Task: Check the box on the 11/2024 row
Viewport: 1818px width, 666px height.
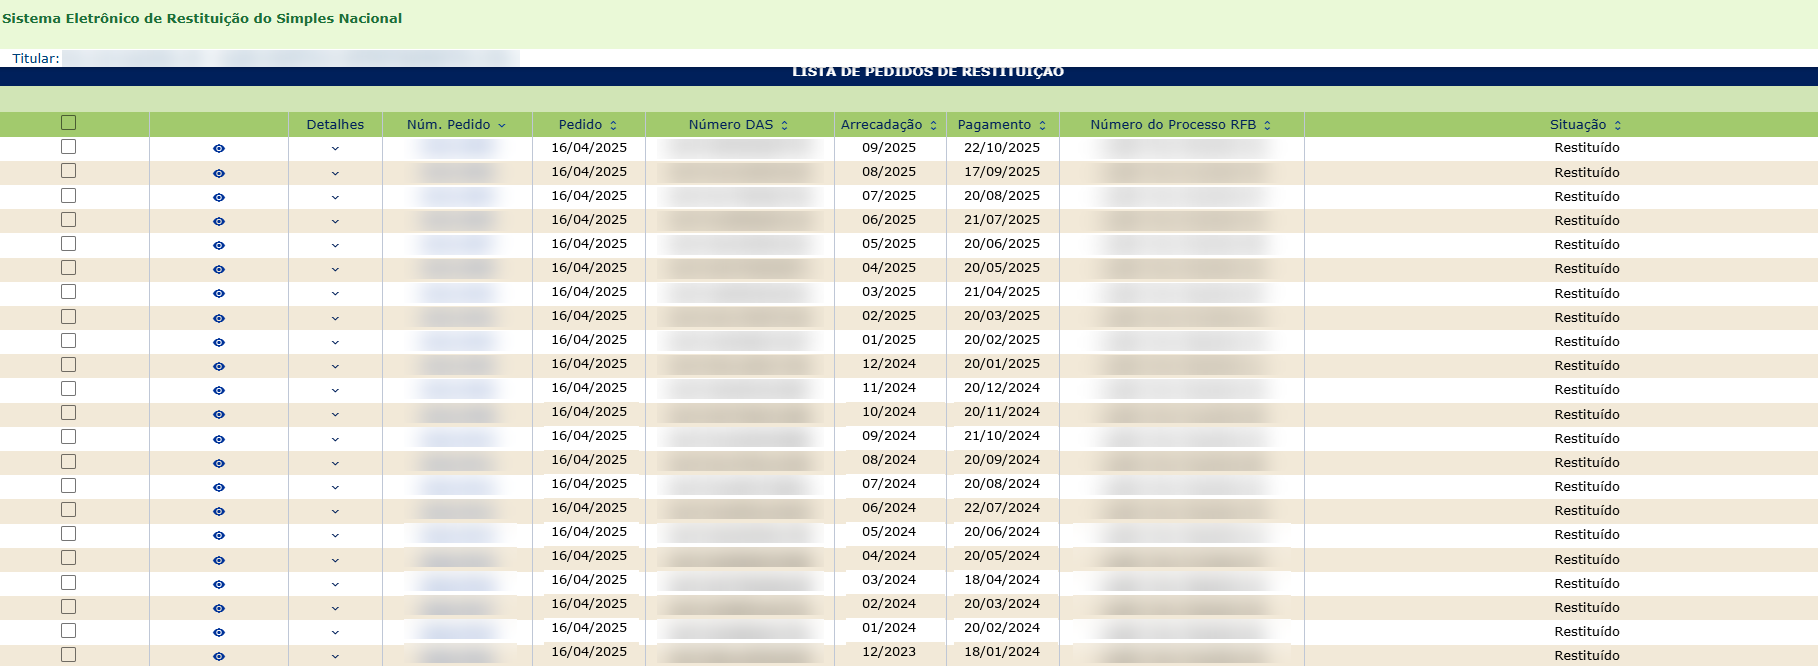Action: pyautogui.click(x=68, y=388)
